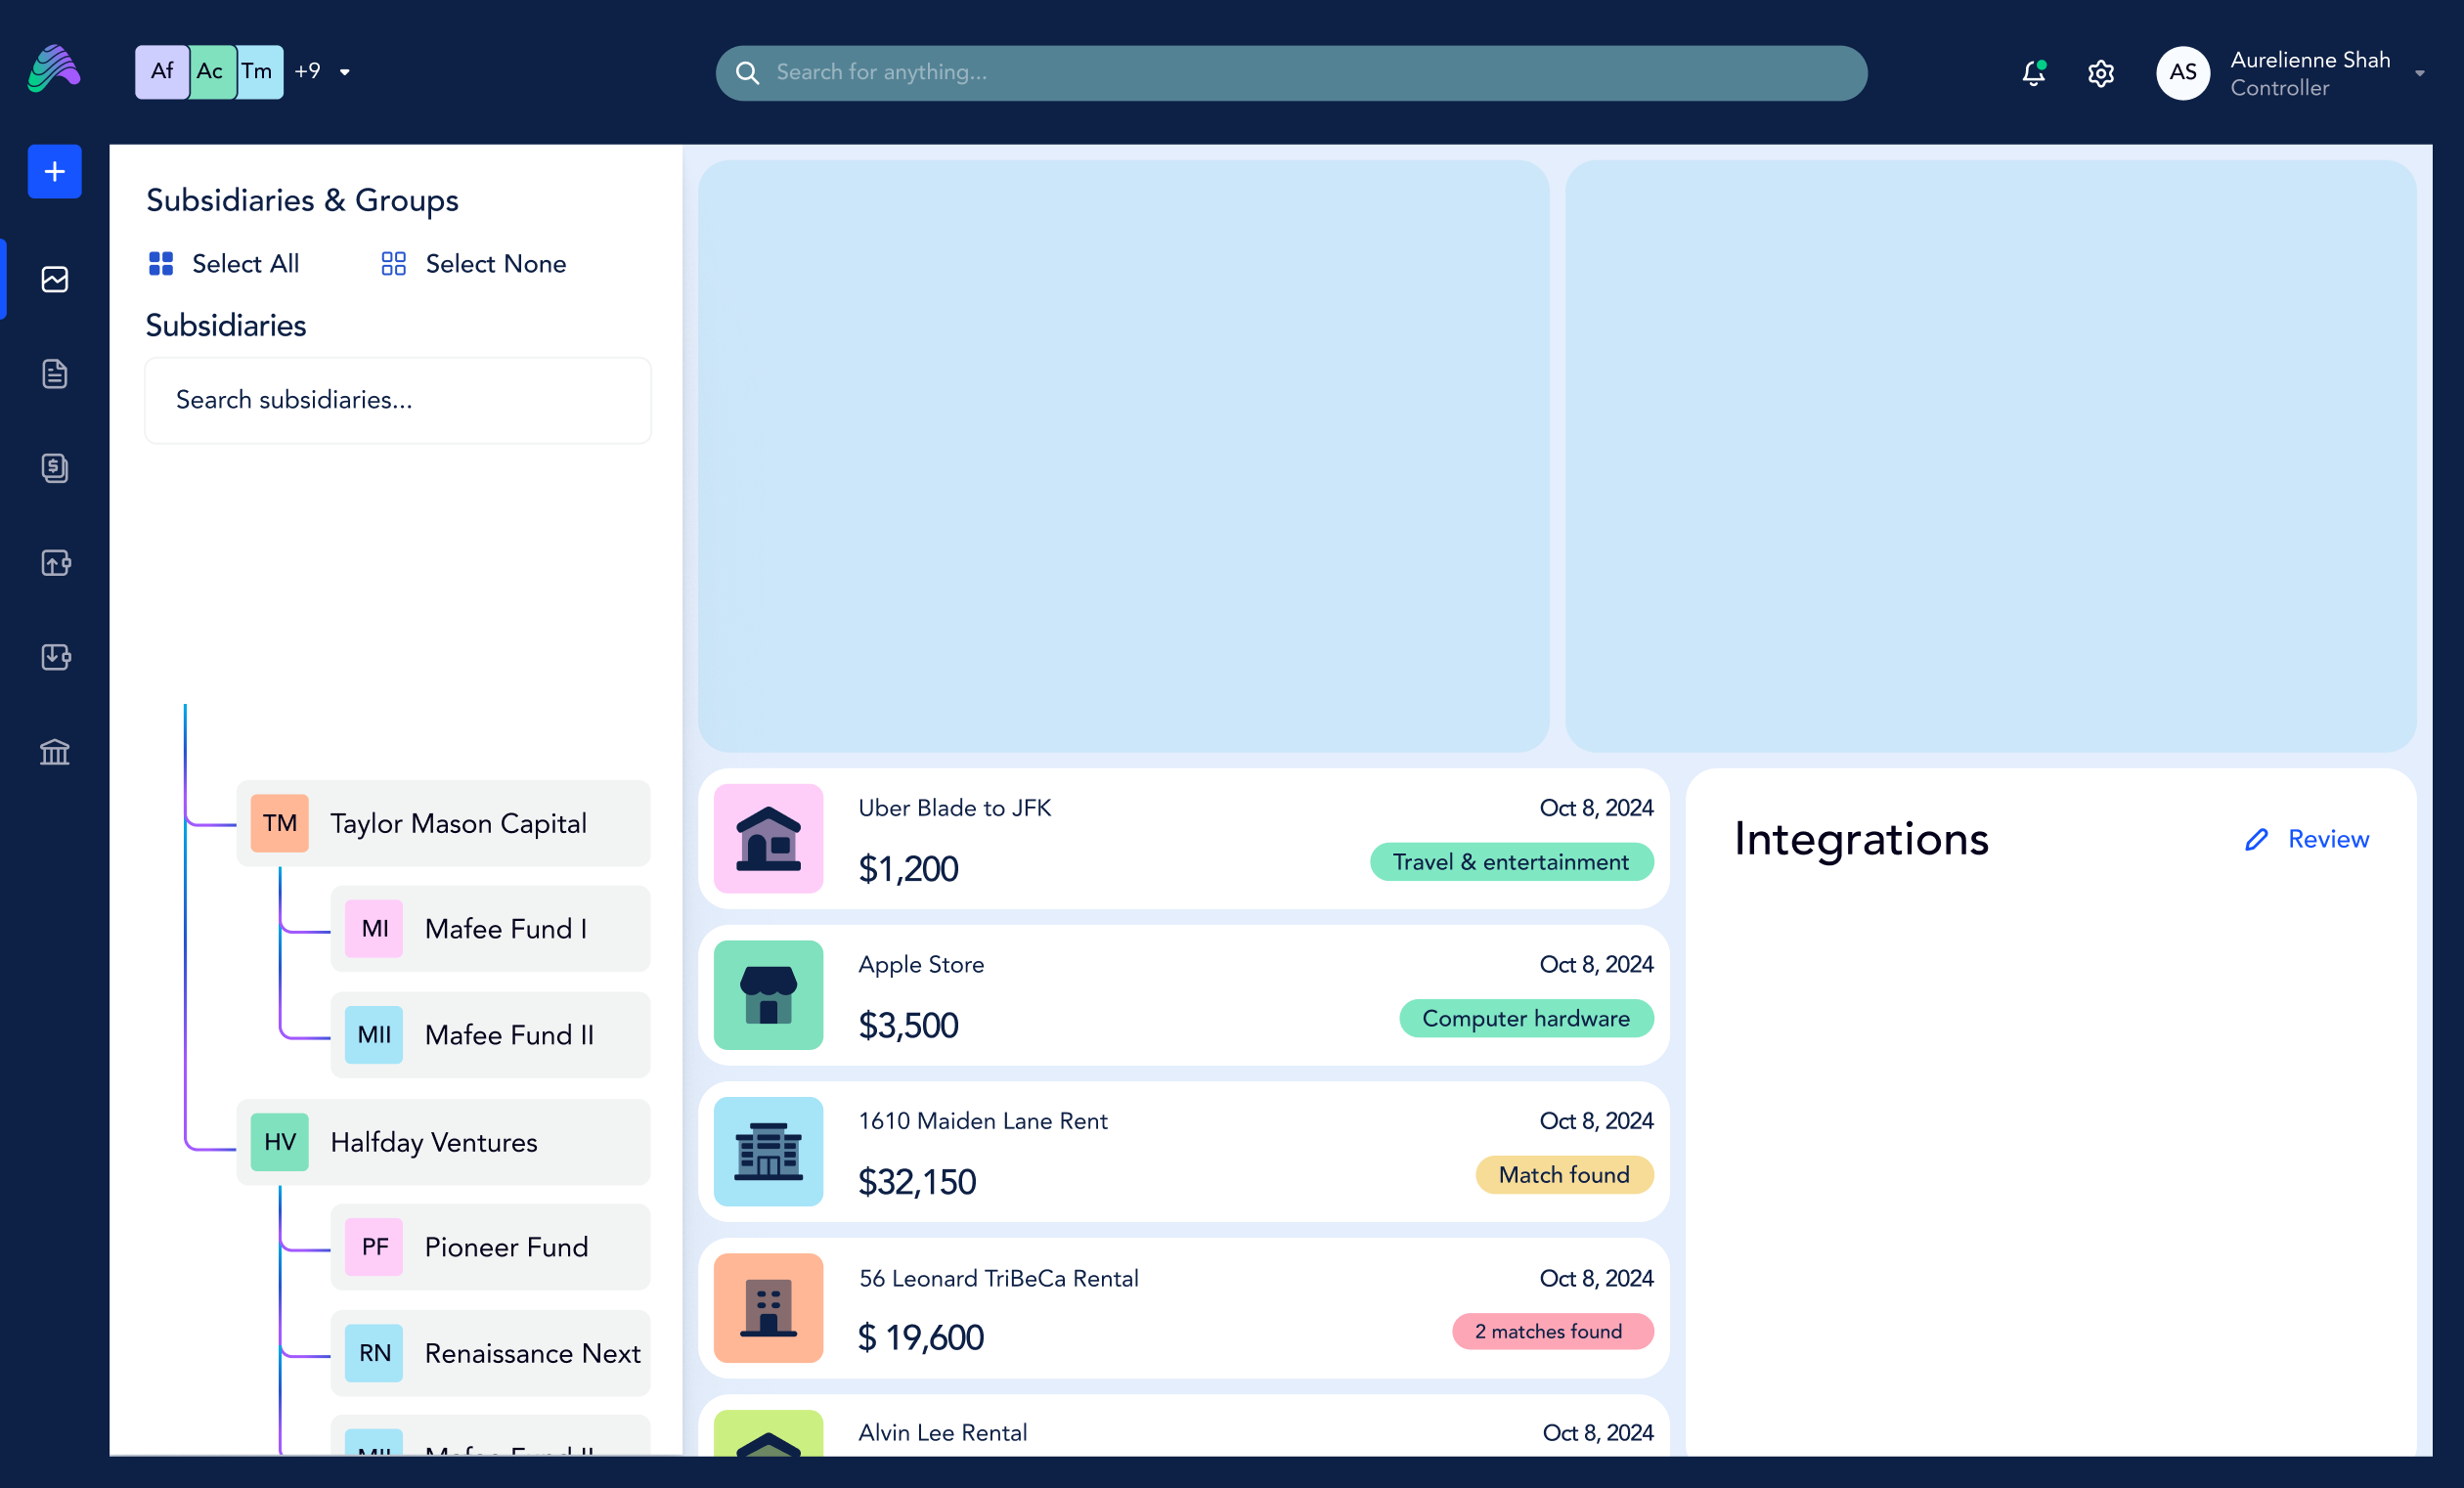Open the transactions icon in the sidebar
Image resolution: width=2464 pixels, height=1488 pixels.
tap(54, 468)
